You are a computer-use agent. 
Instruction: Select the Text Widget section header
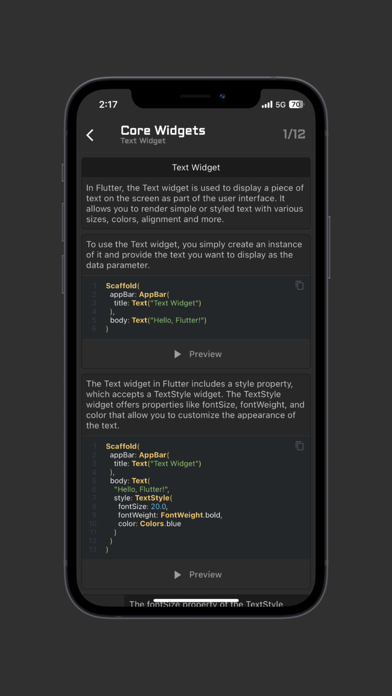click(x=196, y=167)
